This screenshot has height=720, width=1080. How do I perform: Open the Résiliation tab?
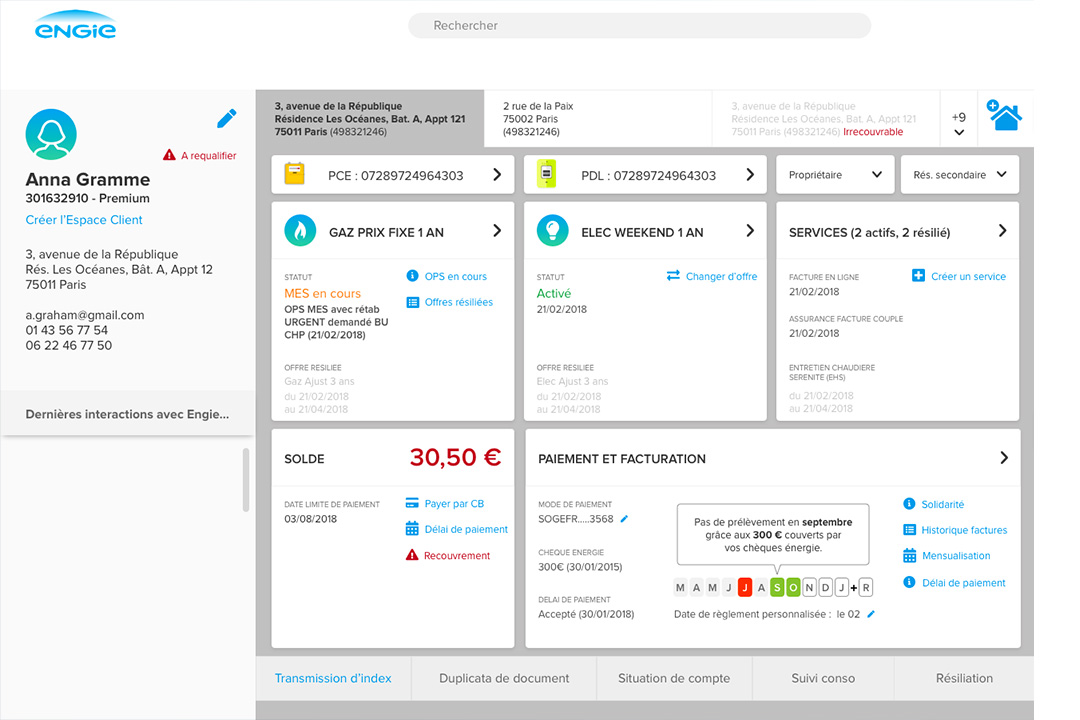coord(964,678)
